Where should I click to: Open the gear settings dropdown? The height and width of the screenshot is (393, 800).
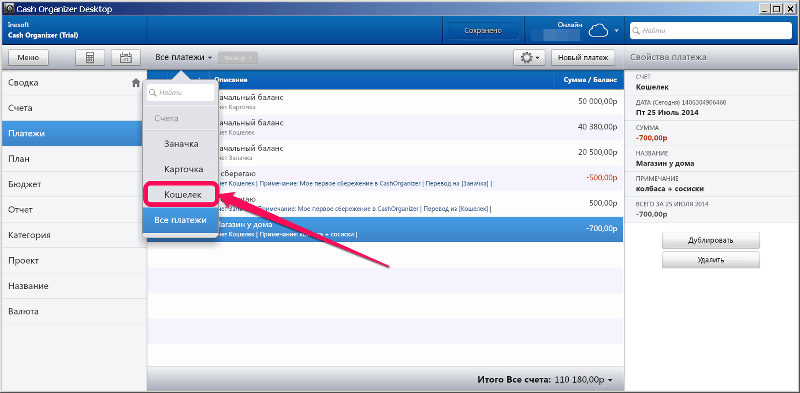pos(530,58)
